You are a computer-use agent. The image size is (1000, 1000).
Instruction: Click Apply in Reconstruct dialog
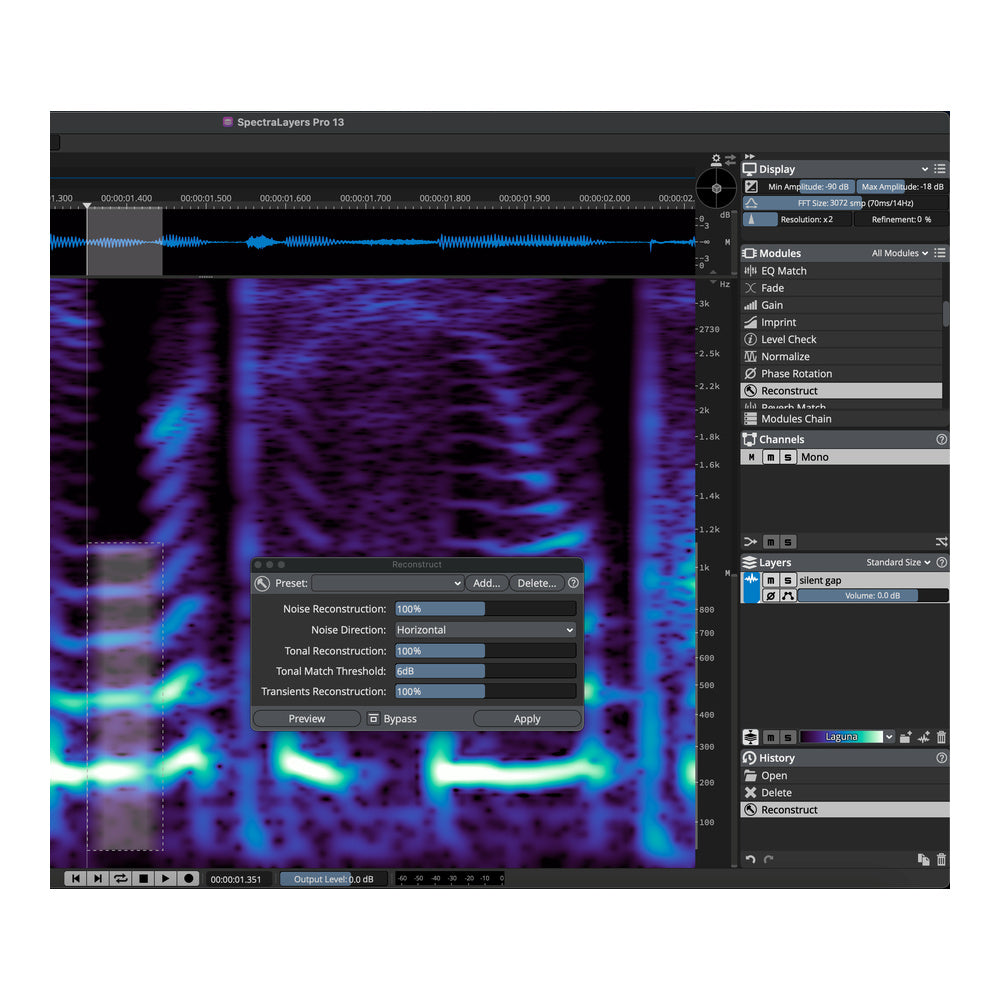point(527,719)
